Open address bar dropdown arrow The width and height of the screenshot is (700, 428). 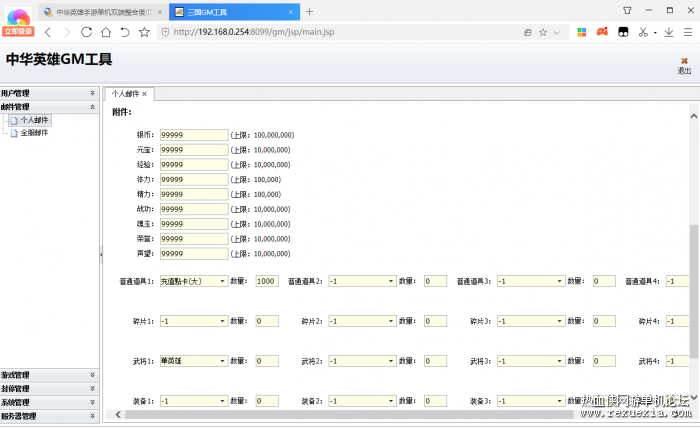click(556, 32)
